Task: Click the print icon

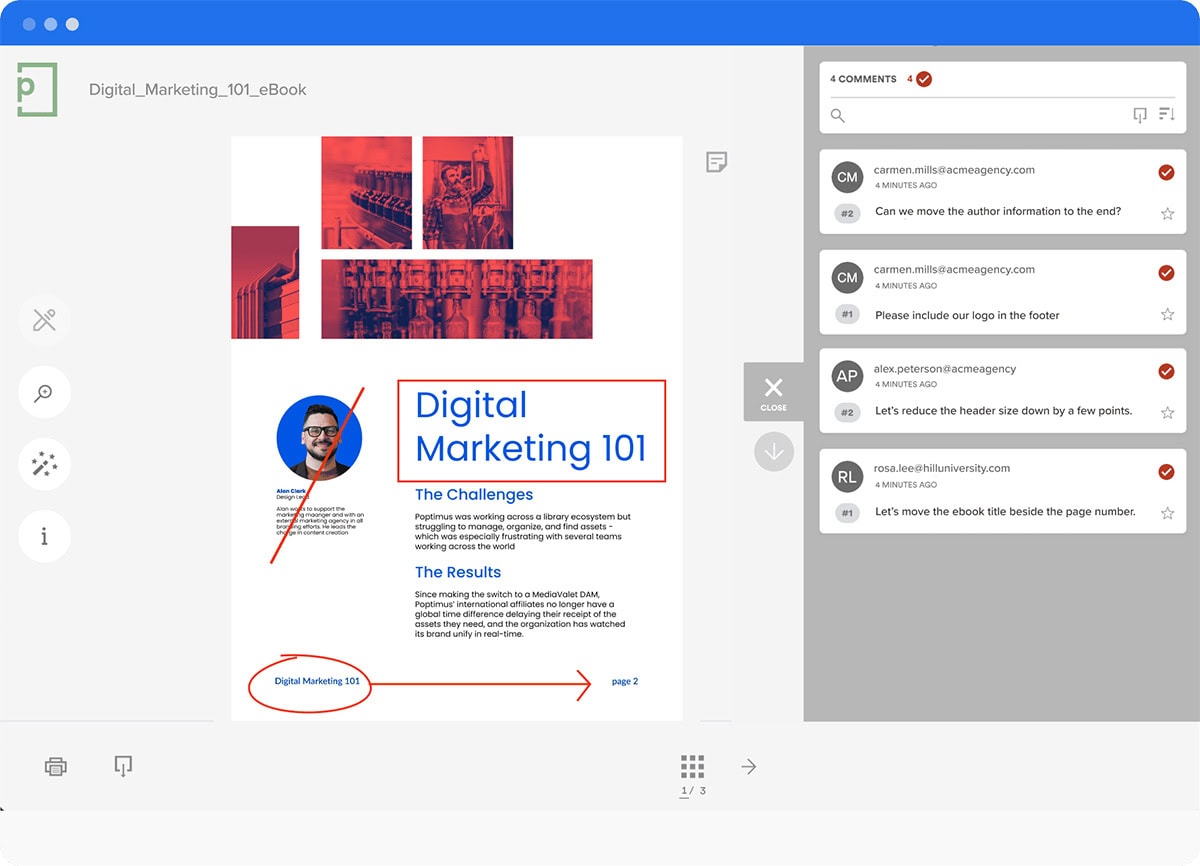Action: [56, 766]
